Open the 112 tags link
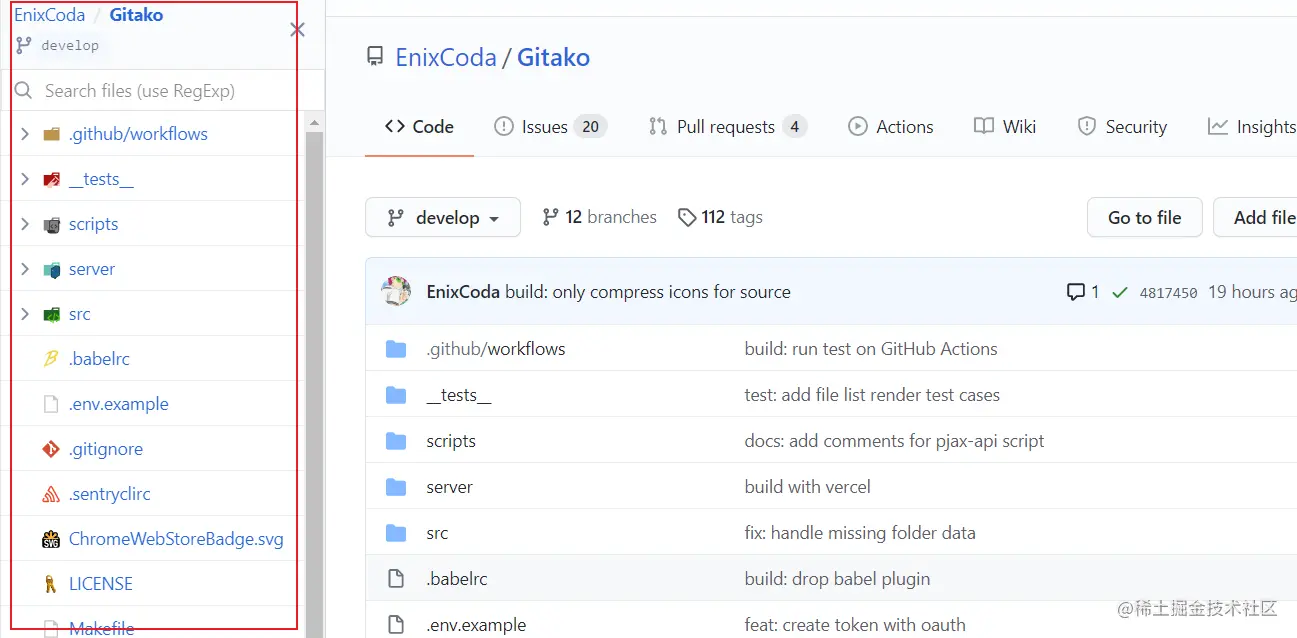This screenshot has width=1297, height=638. (x=720, y=217)
